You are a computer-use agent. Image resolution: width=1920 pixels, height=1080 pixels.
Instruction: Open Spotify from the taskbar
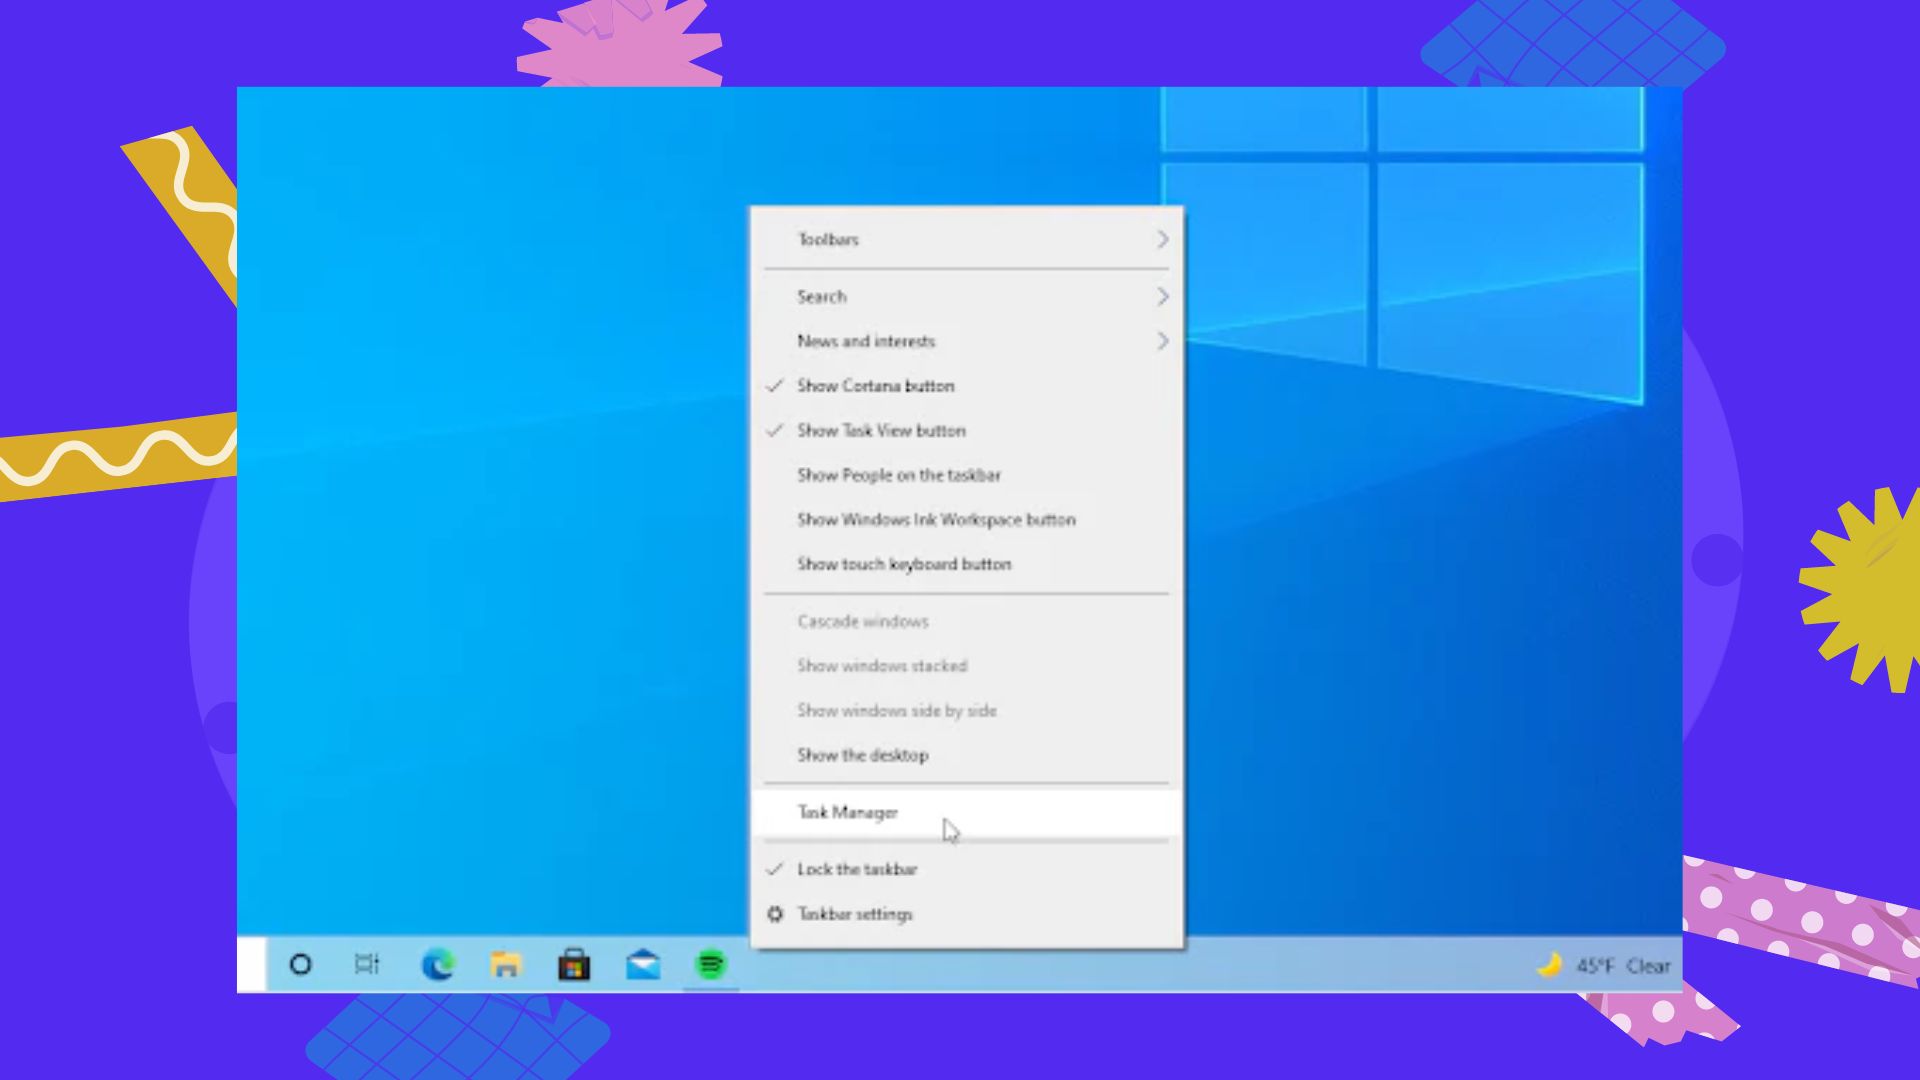point(711,965)
